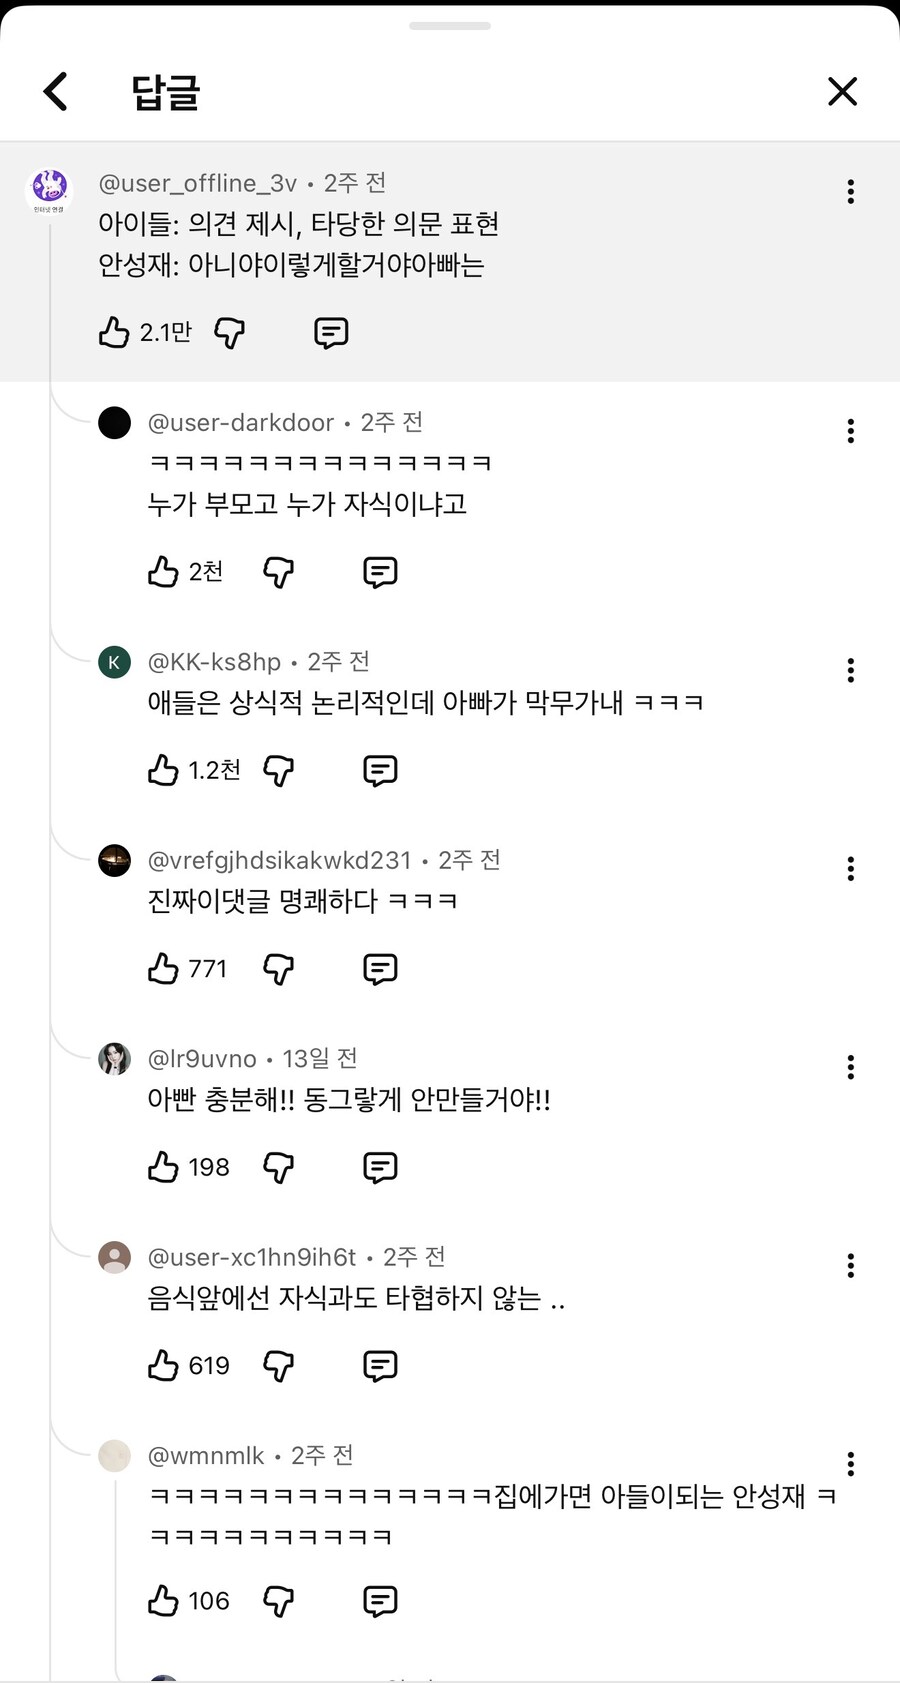
Task: Open the options menu for @user_offline_3v's comment
Action: (x=851, y=191)
